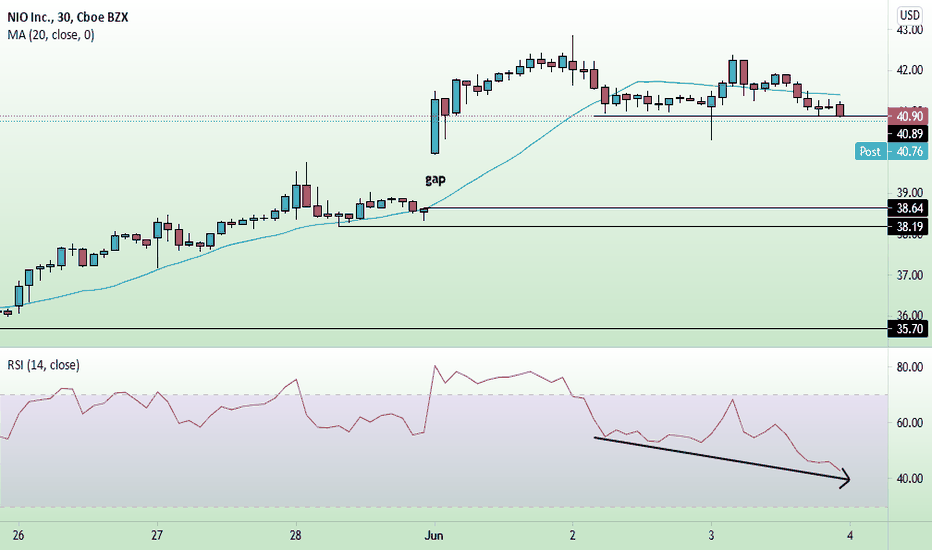Click the RSI 80.00 axis label
This screenshot has width=932, height=550.
[x=909, y=367]
